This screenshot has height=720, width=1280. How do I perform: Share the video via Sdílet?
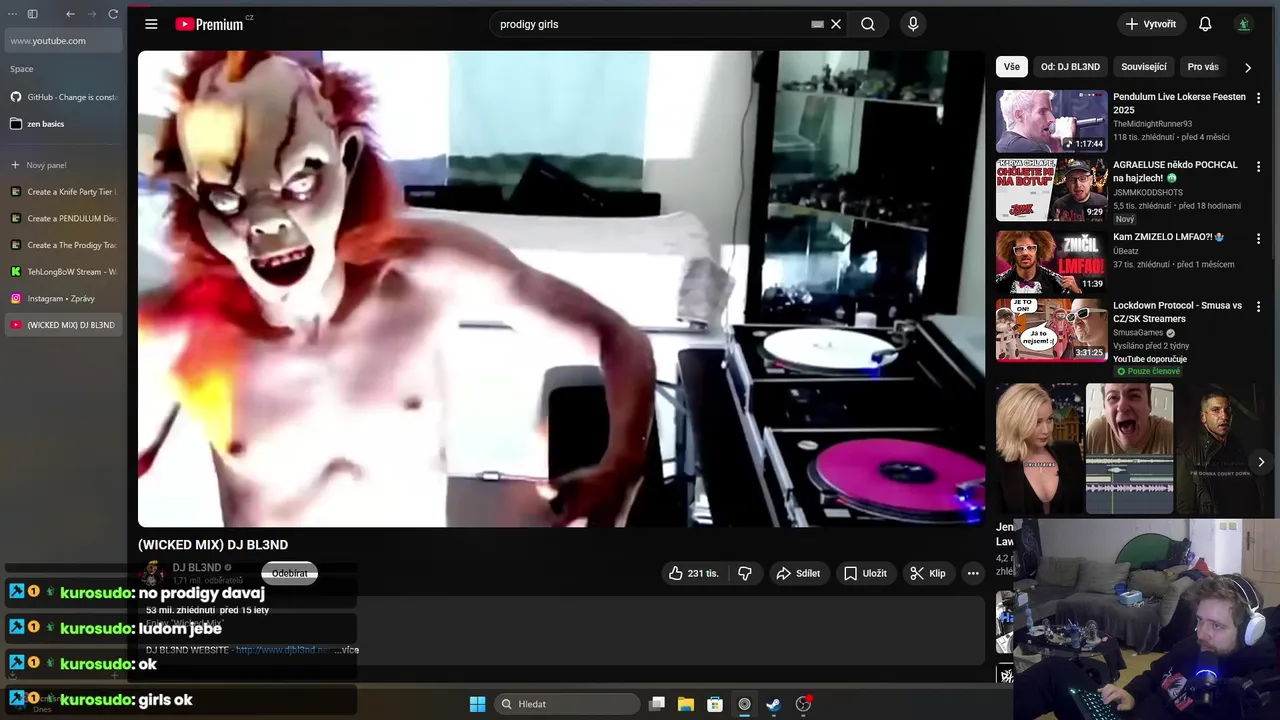(x=798, y=573)
